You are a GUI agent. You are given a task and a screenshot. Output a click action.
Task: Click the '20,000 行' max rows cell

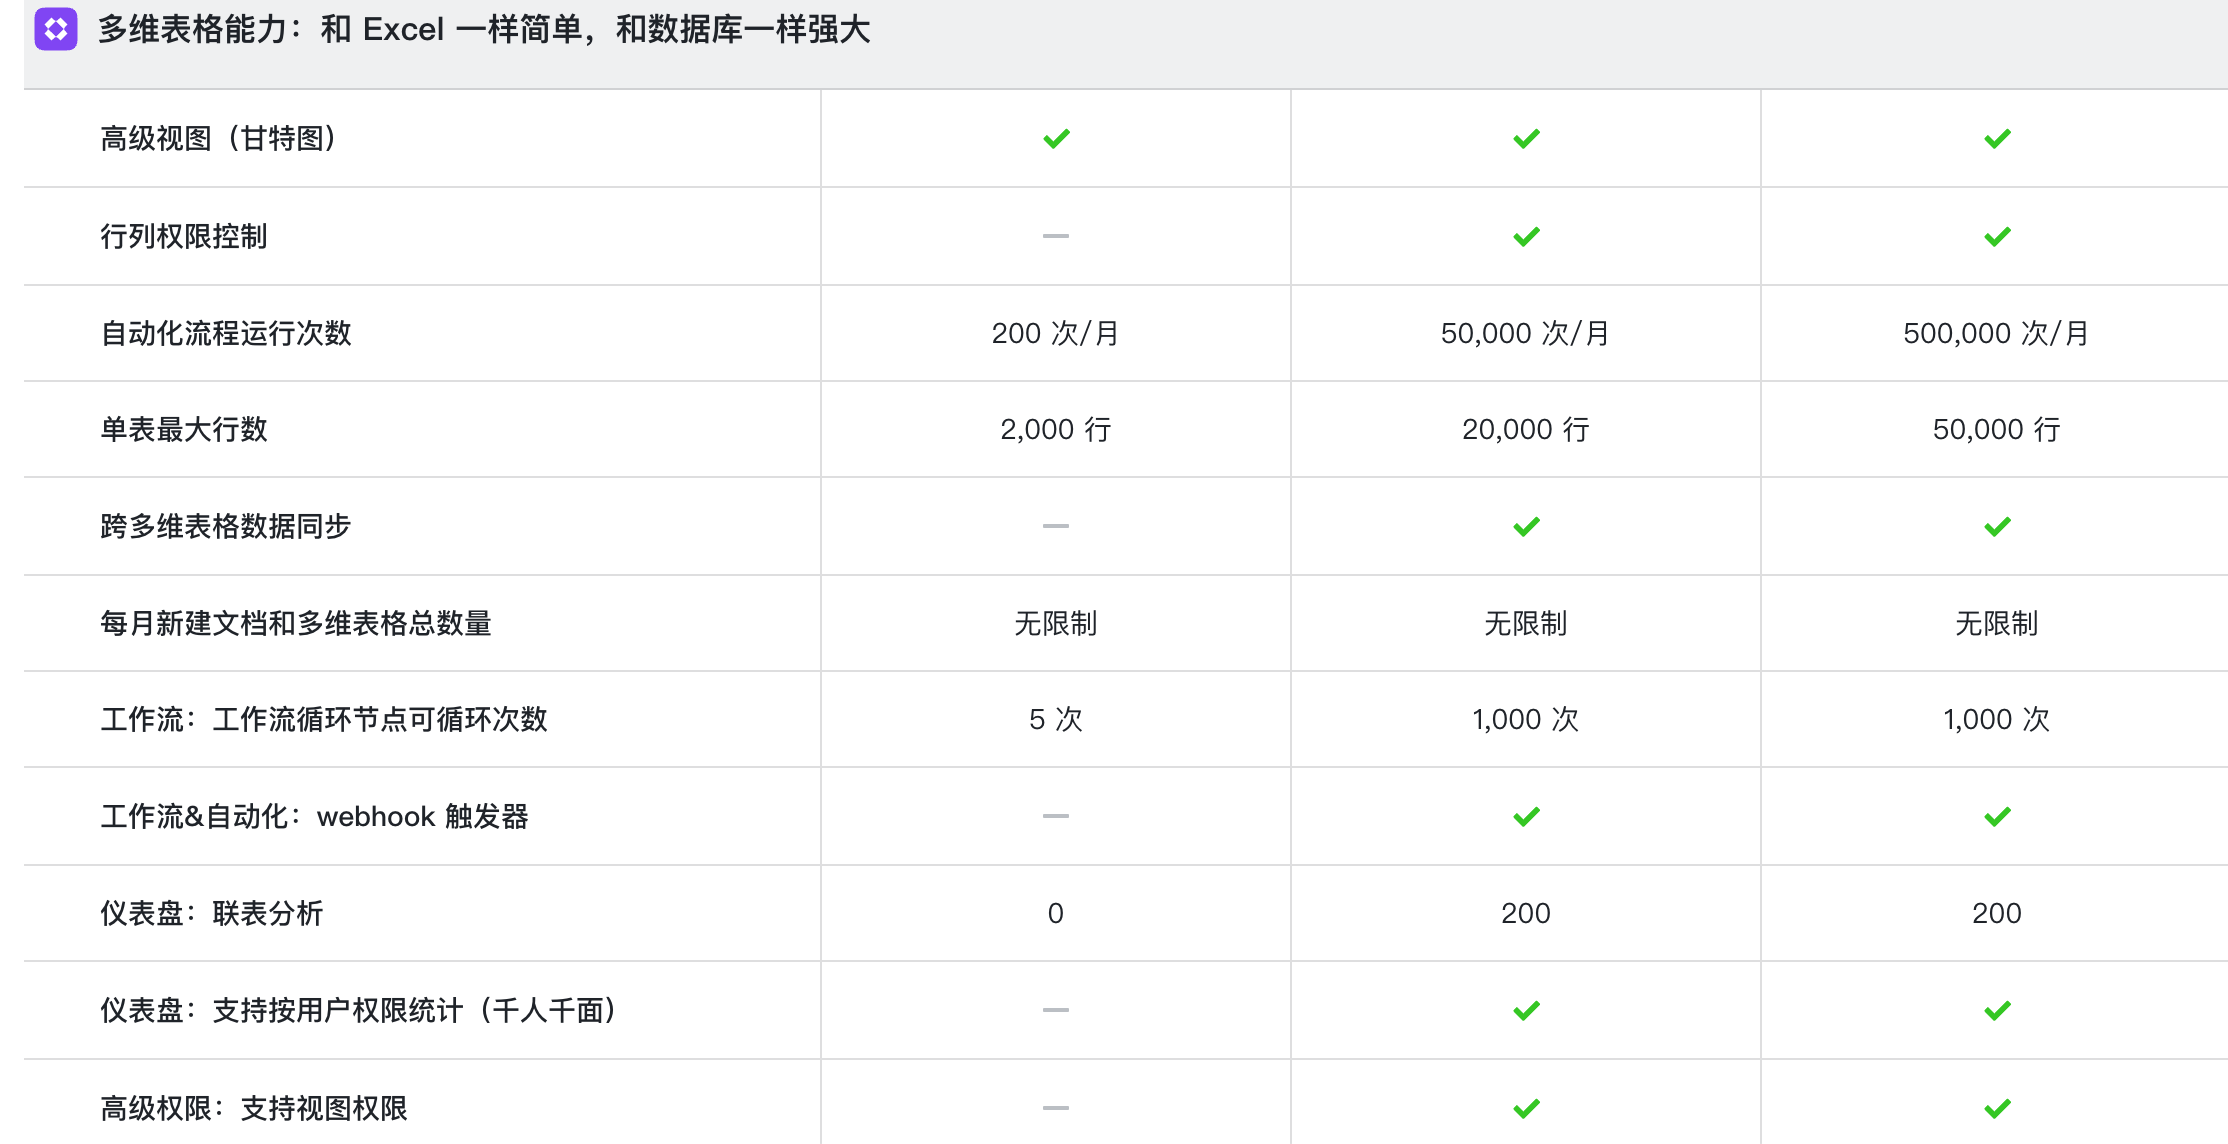(1525, 430)
